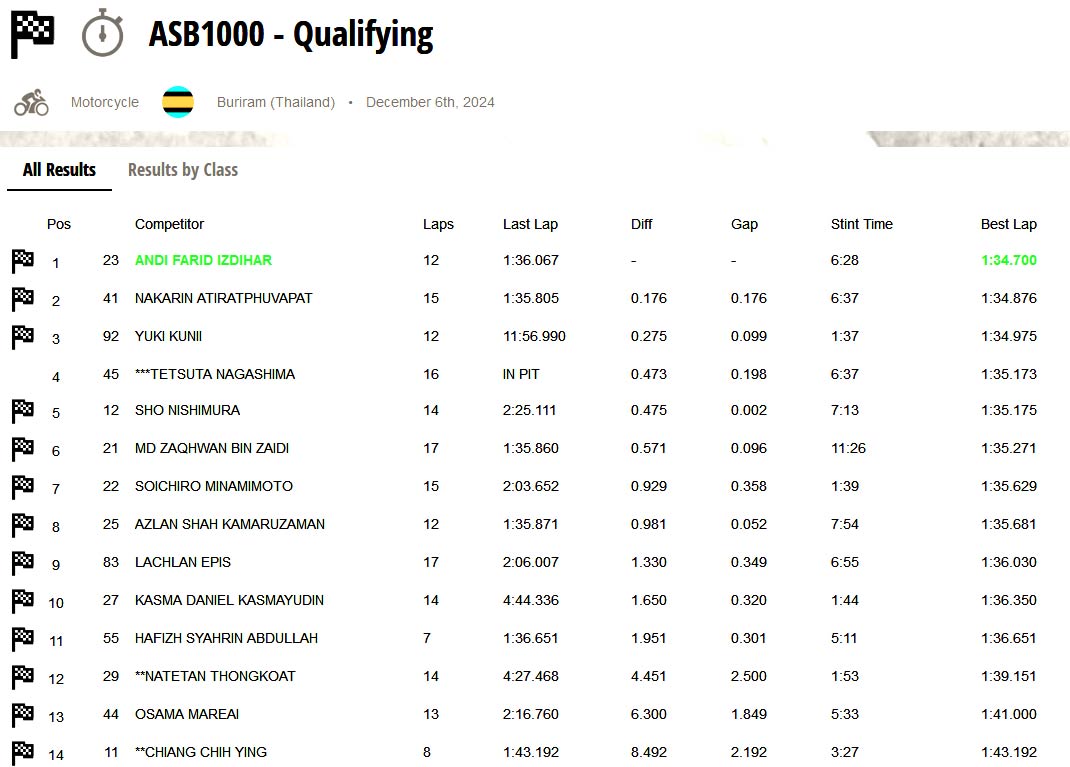
Task: Click the Best Lap column header
Action: pyautogui.click(x=1008, y=224)
